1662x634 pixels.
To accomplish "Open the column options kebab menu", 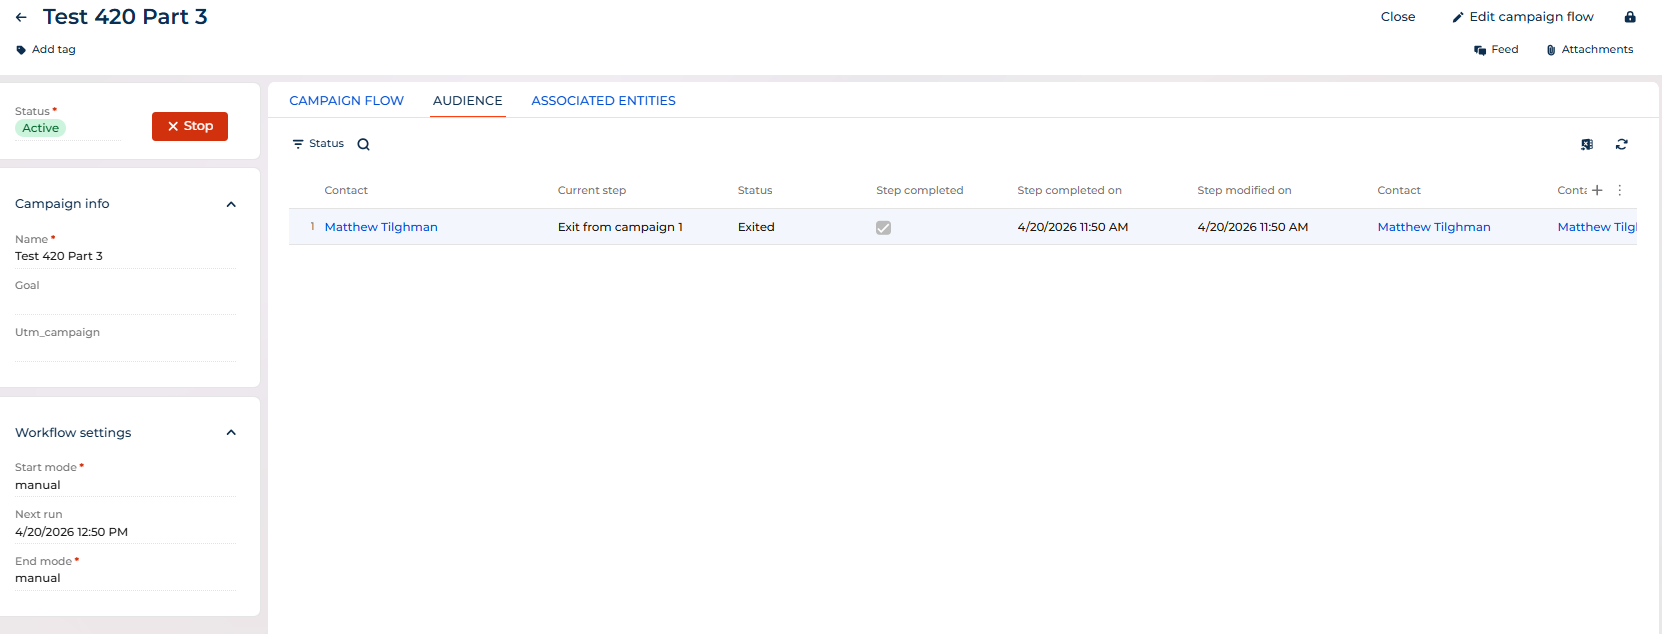I will (x=1620, y=190).
